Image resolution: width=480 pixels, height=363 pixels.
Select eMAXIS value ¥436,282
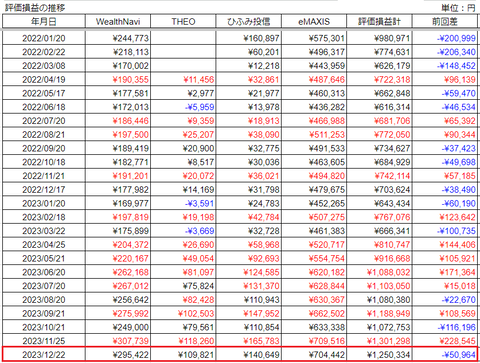pos(326,107)
